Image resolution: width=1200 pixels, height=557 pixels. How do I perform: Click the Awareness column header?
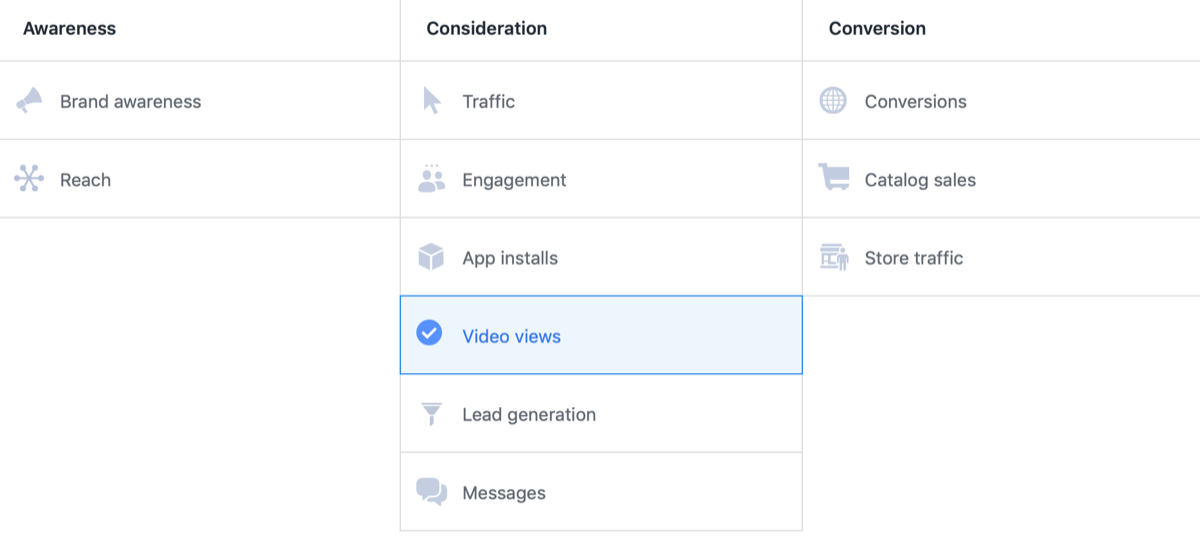(69, 29)
